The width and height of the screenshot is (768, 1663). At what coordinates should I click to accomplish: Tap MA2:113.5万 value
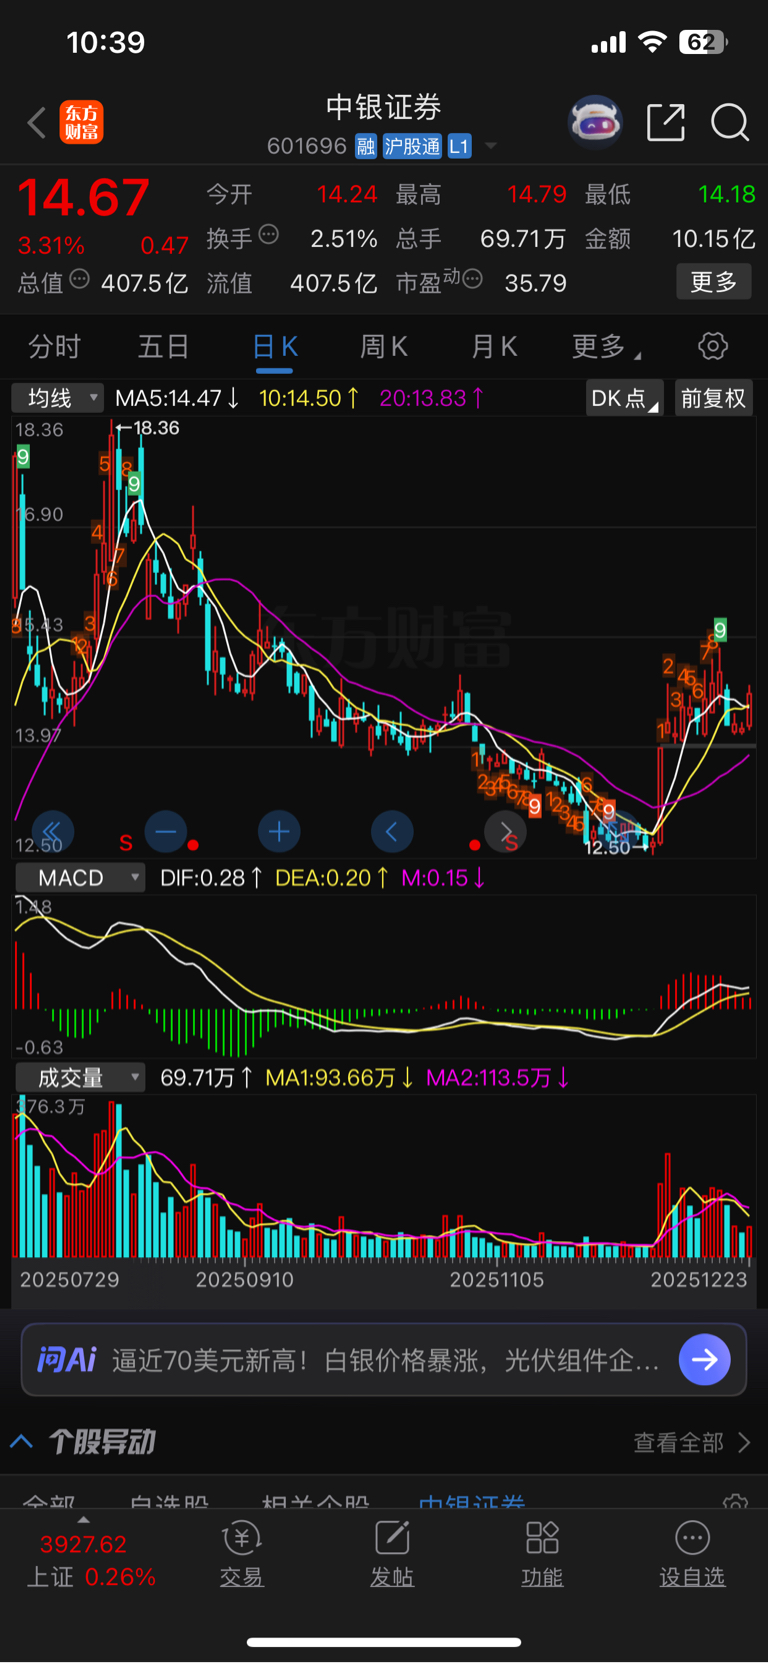[x=497, y=1078]
